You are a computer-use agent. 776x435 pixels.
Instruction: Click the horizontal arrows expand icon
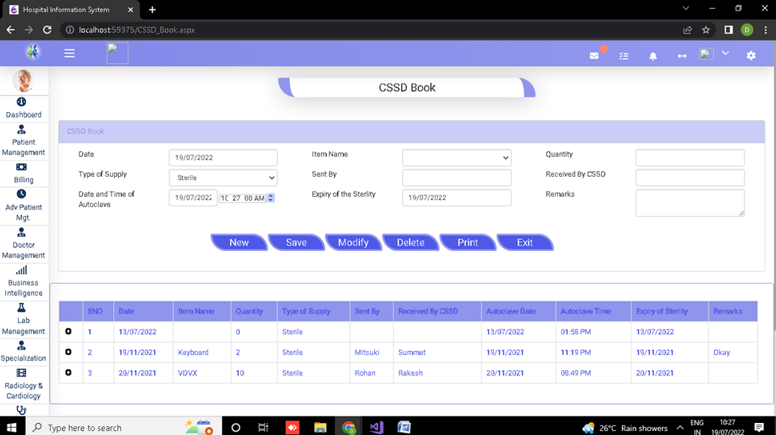click(682, 56)
